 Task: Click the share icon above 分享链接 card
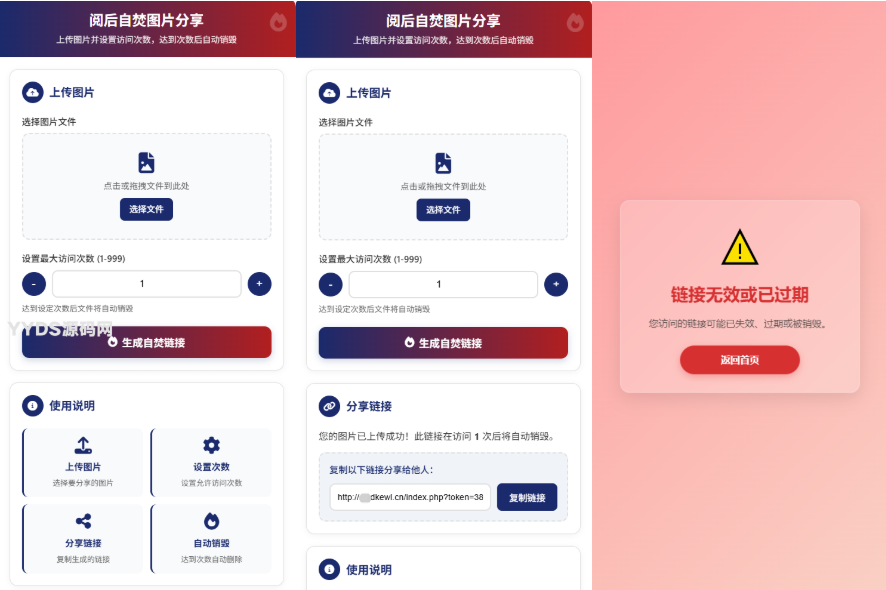83,521
